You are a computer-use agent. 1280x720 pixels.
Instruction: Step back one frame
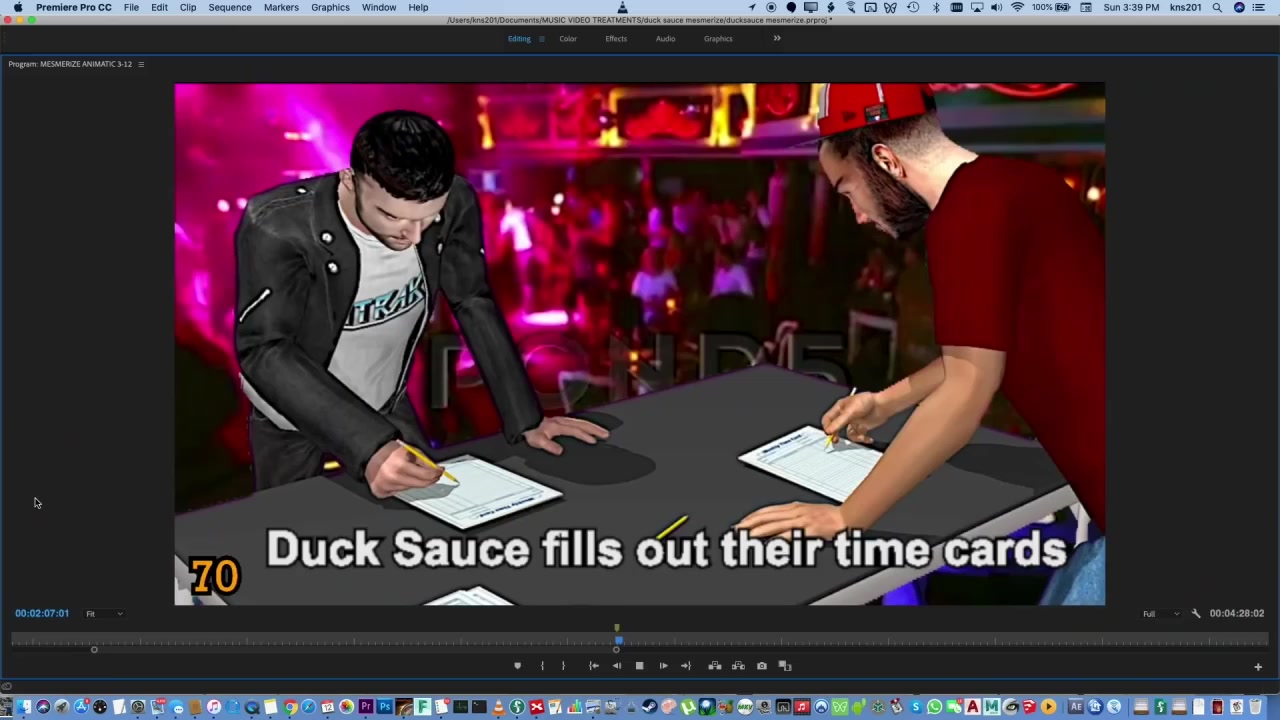[x=616, y=666]
